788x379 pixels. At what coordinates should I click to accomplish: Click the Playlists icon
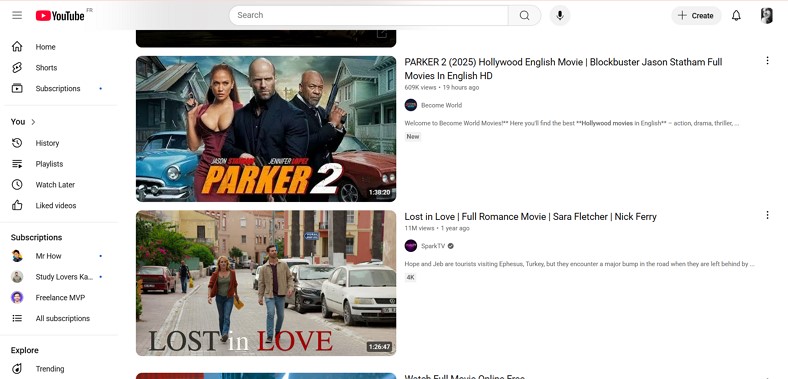pos(17,164)
